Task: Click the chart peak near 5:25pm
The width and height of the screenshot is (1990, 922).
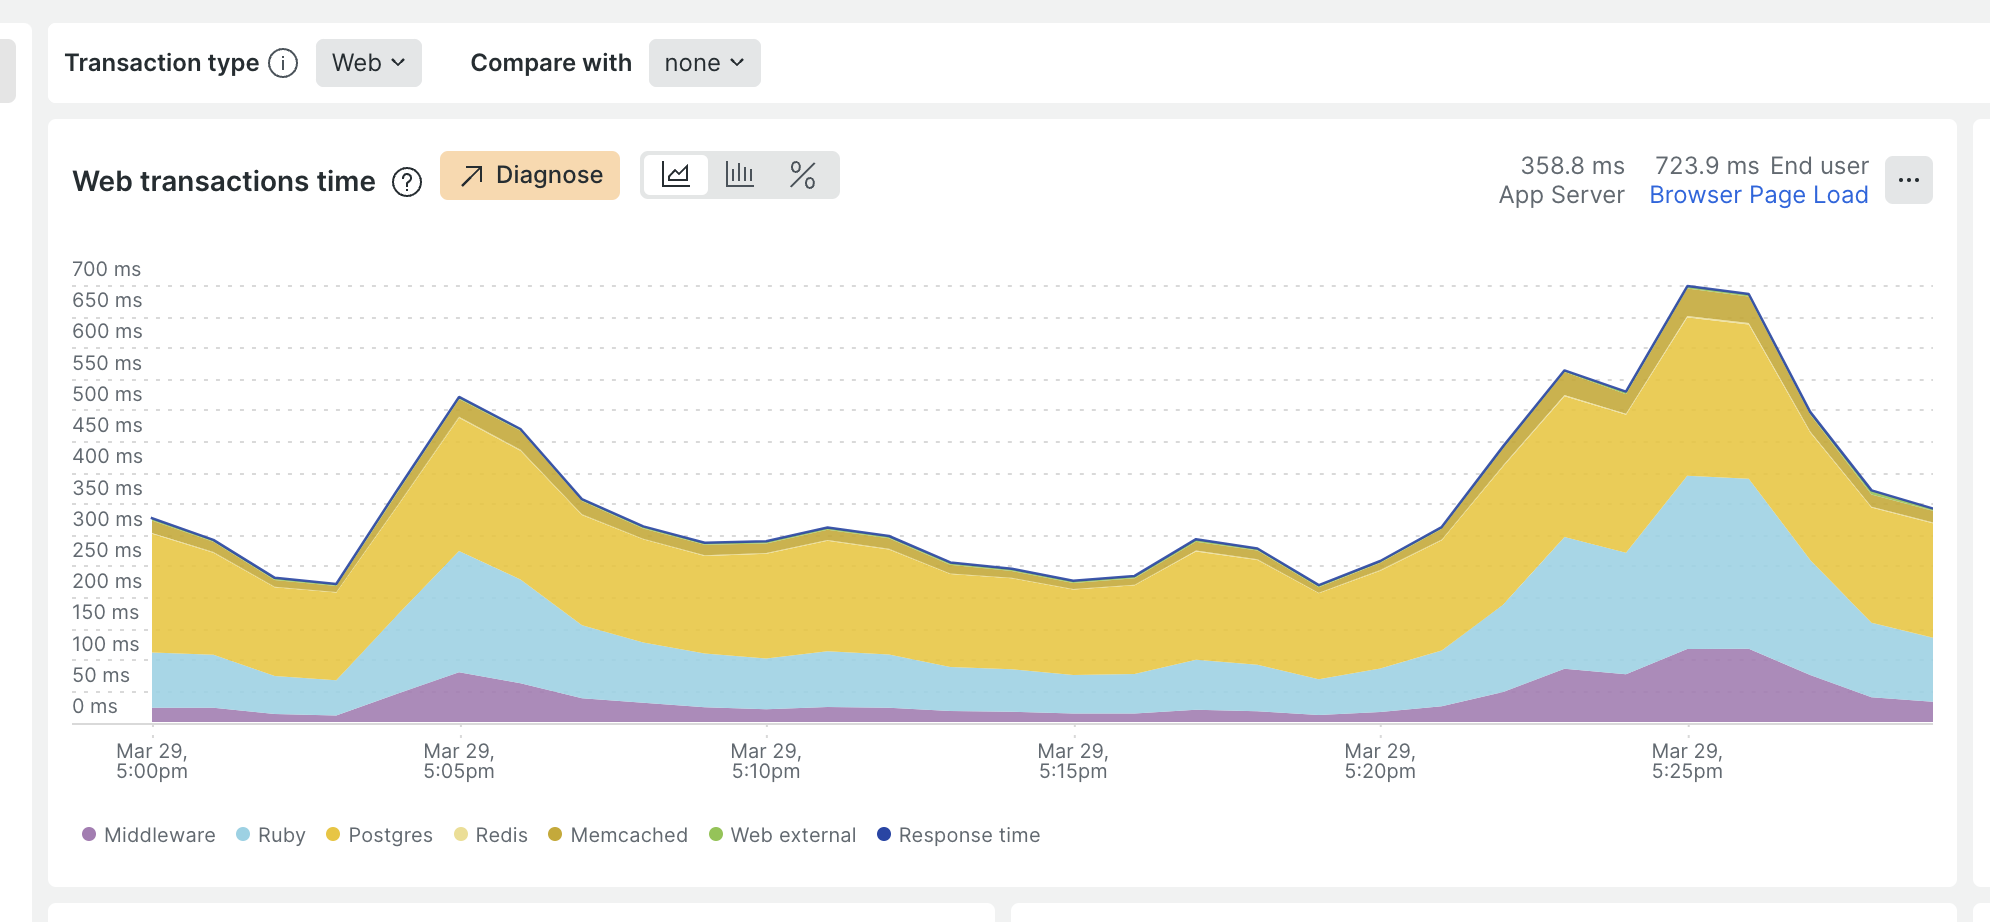Action: pyautogui.click(x=1688, y=287)
